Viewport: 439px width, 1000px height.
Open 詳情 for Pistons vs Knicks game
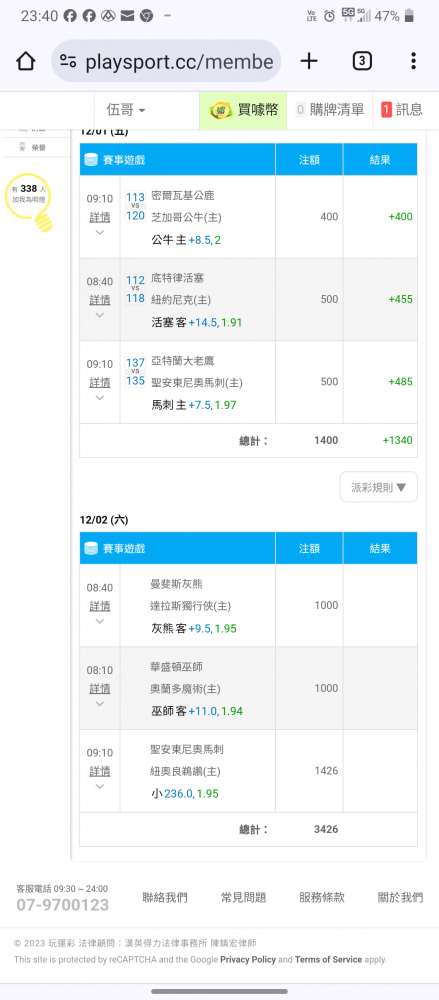[100, 300]
